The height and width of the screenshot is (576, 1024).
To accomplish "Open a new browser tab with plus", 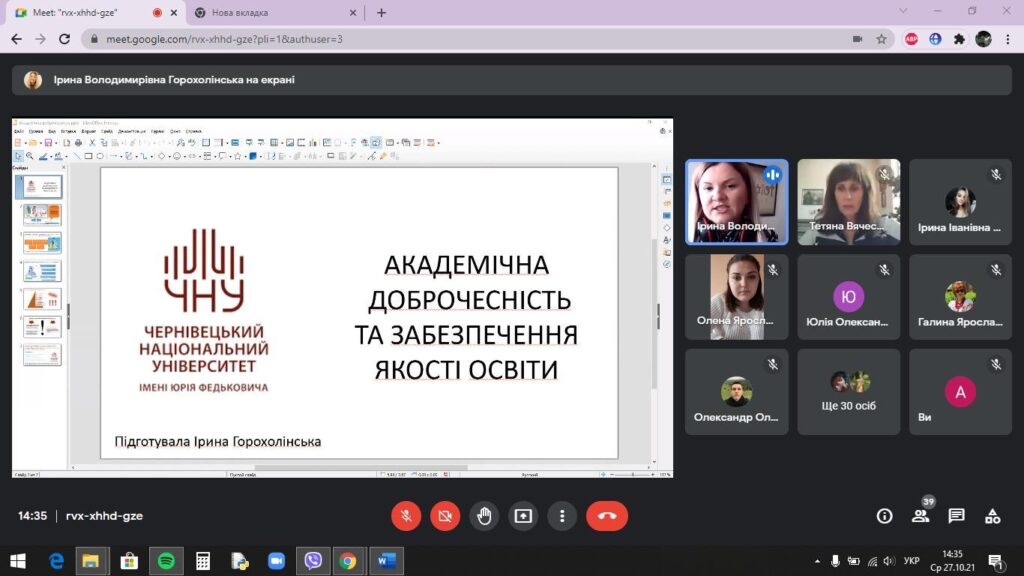I will click(x=381, y=12).
